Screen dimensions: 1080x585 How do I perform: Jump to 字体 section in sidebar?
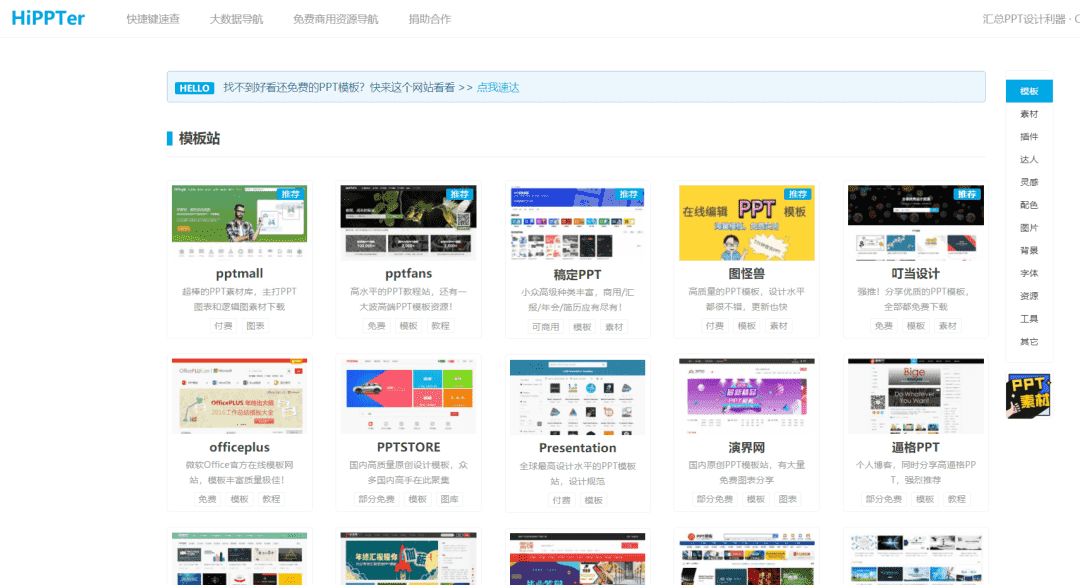pos(1029,273)
